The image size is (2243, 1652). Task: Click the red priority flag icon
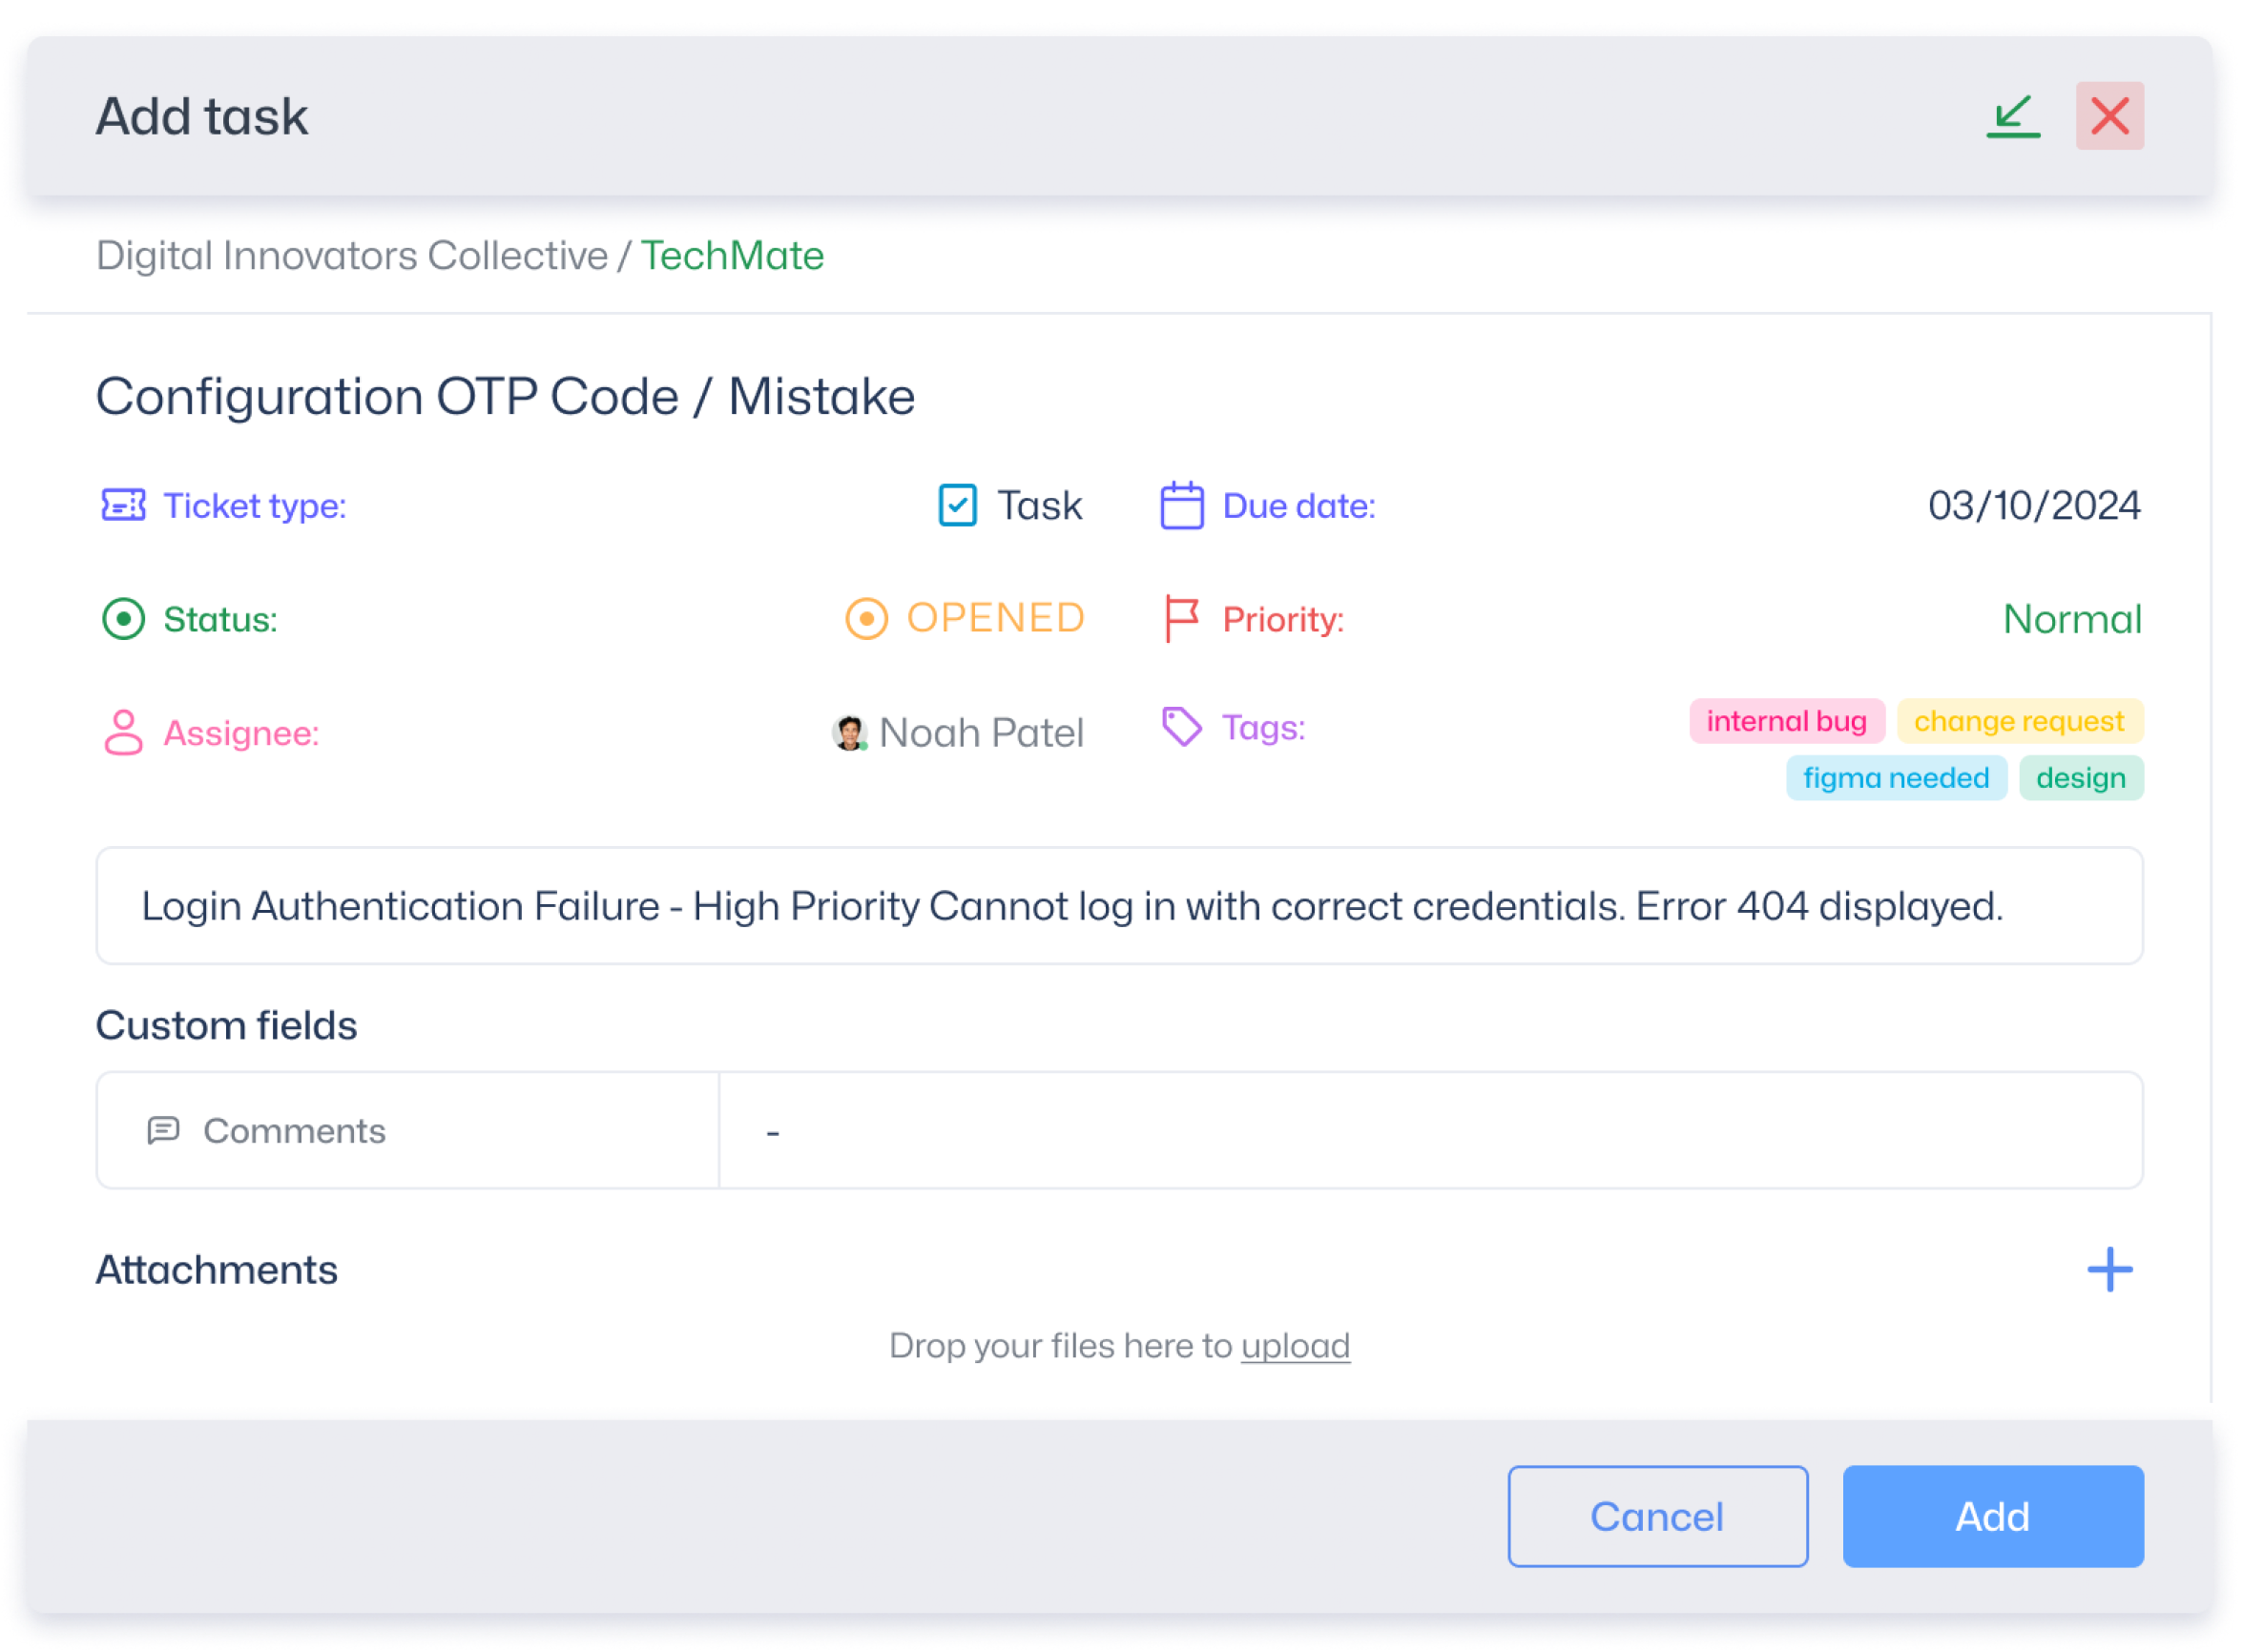tap(1182, 619)
